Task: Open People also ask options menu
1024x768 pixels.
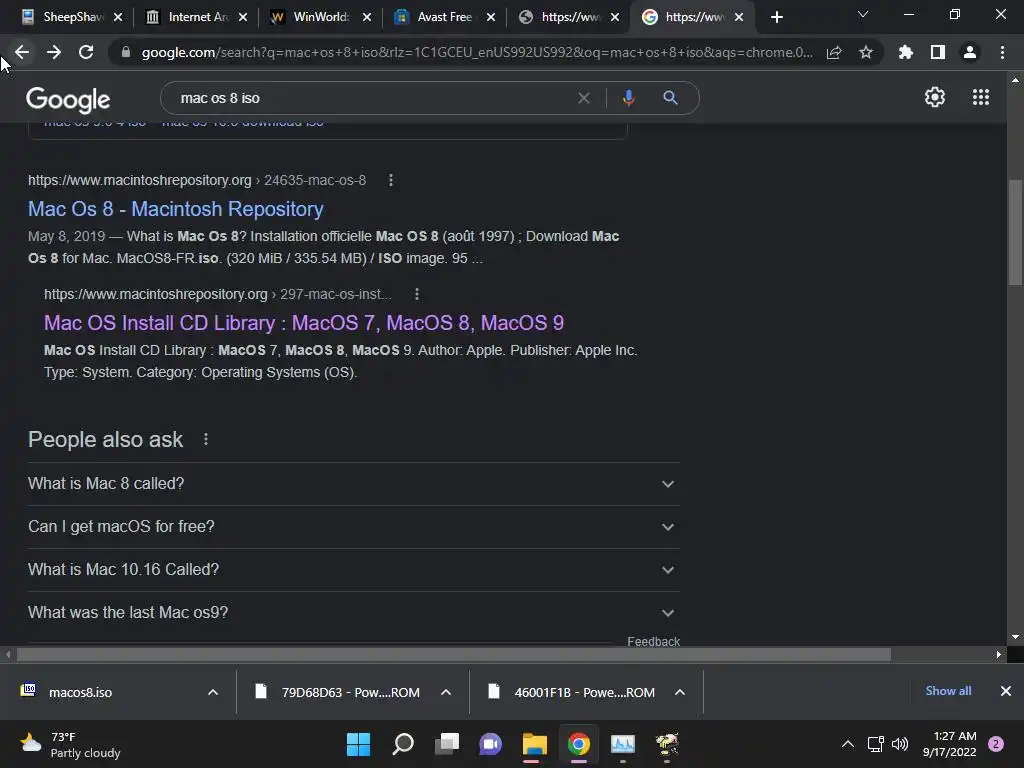Action: [206, 440]
